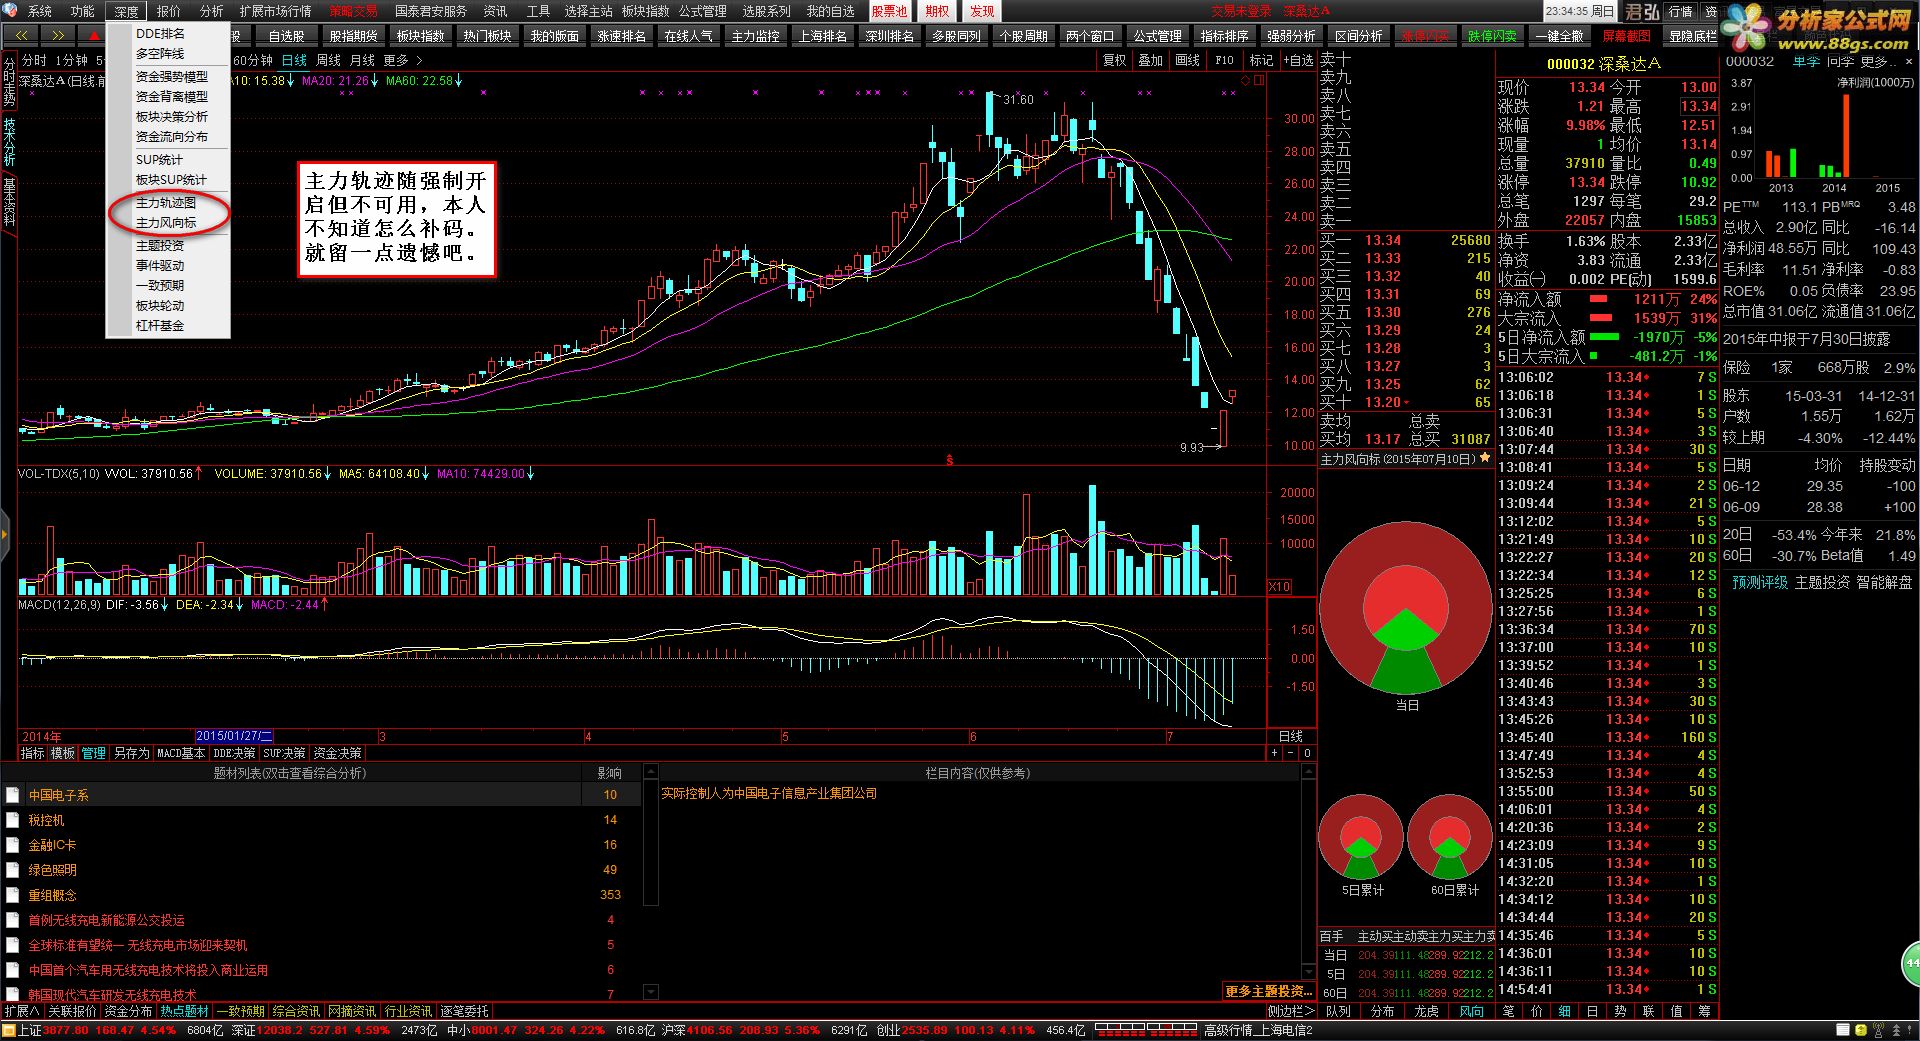The height and width of the screenshot is (1041, 1920).
Task: Click the plus zoom button under chart
Action: click(x=1274, y=753)
